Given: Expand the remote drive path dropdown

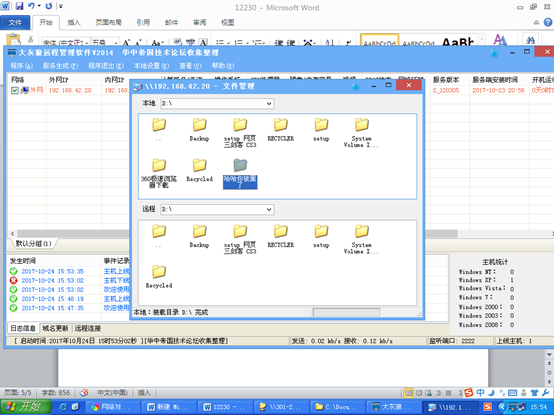Looking at the screenshot, I should point(269,209).
